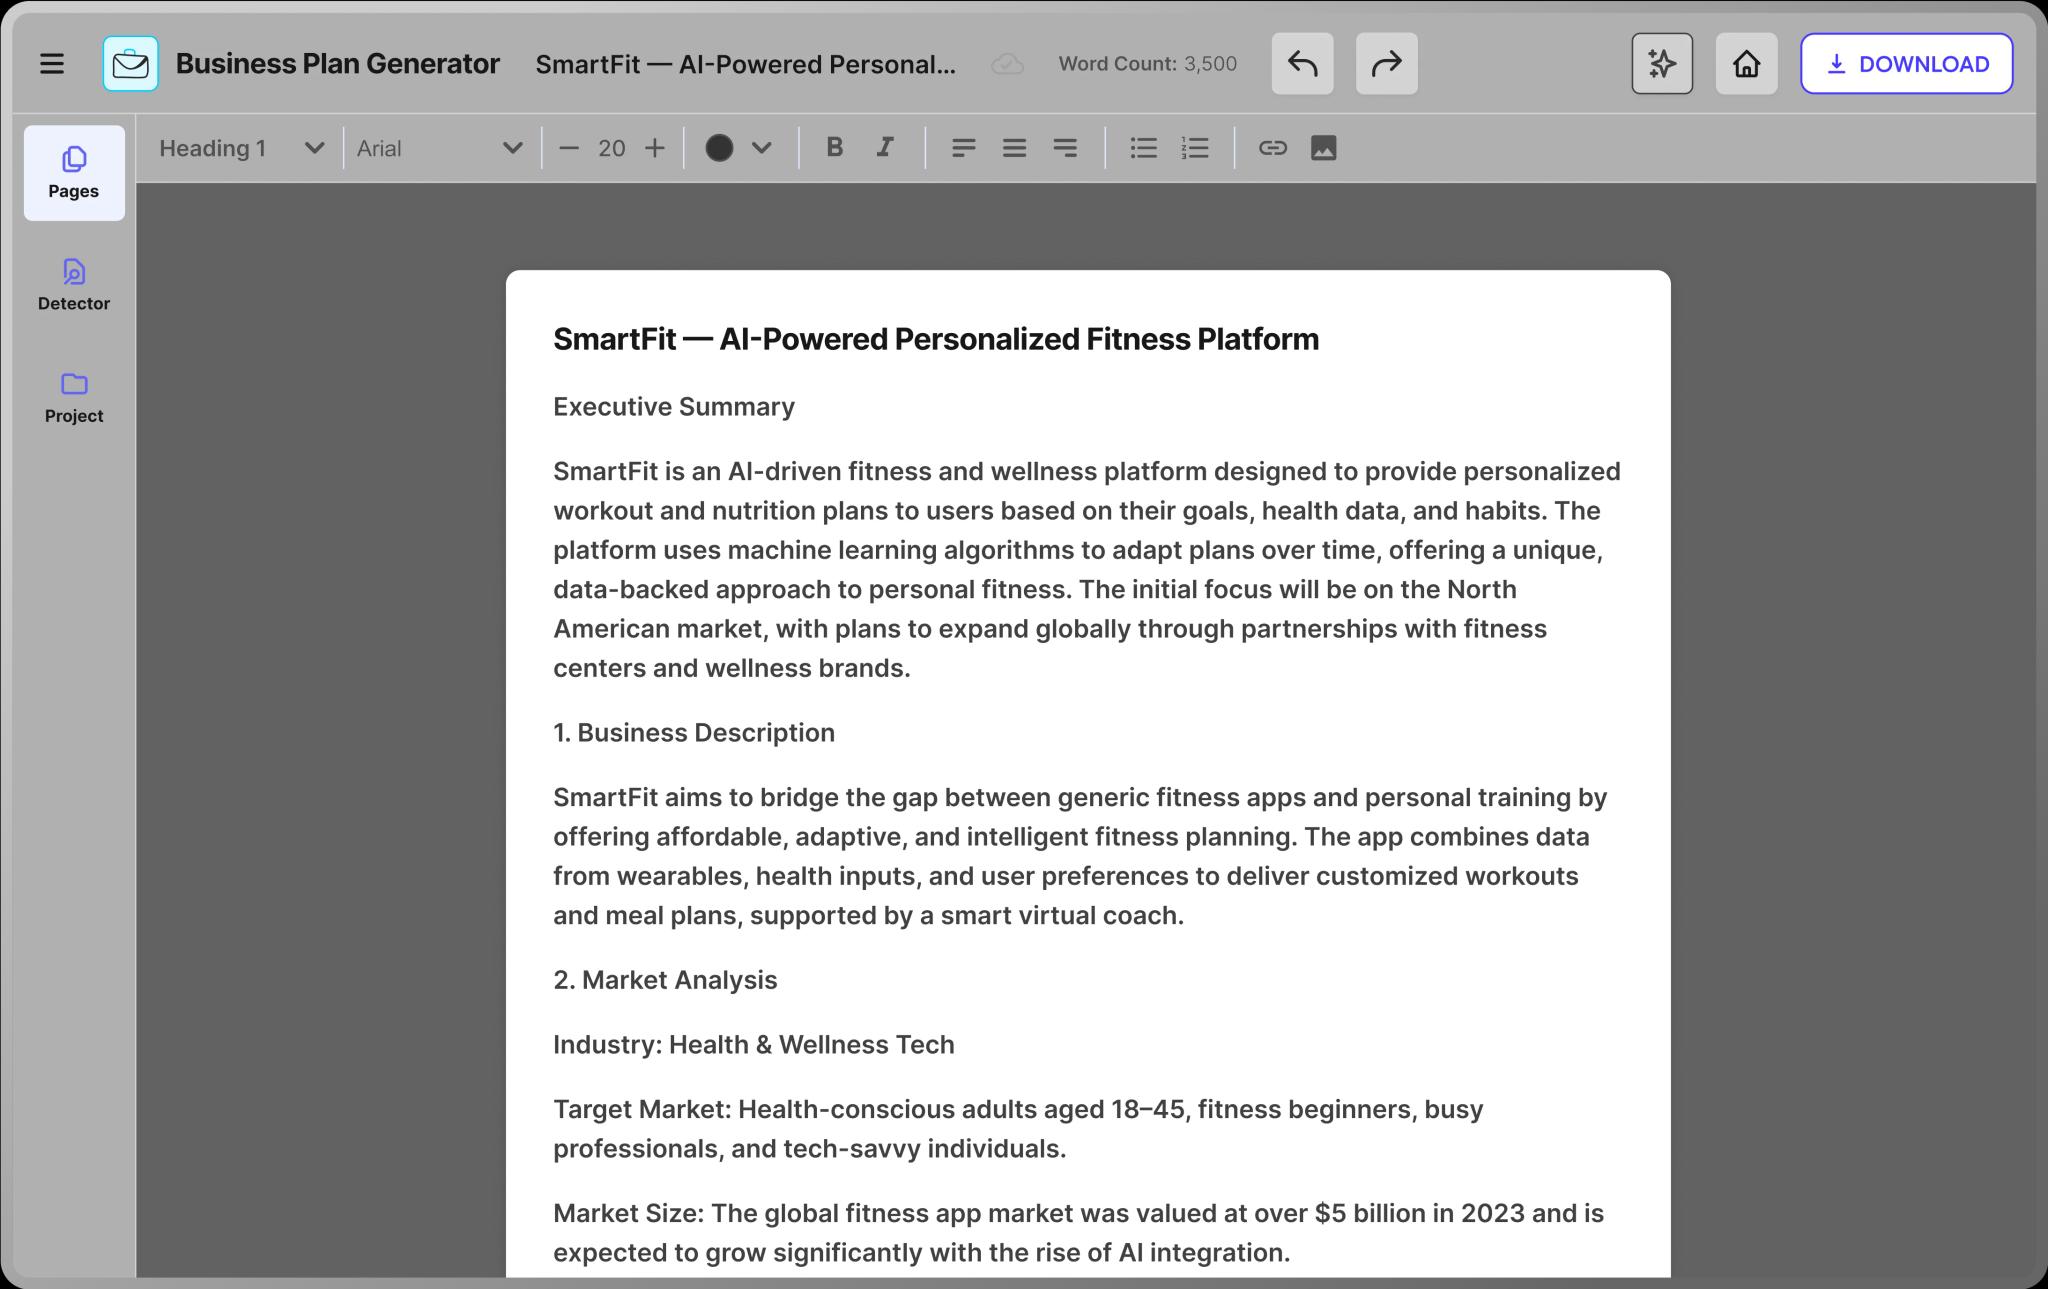Create a numbered list
The width and height of the screenshot is (2048, 1289).
click(x=1195, y=148)
